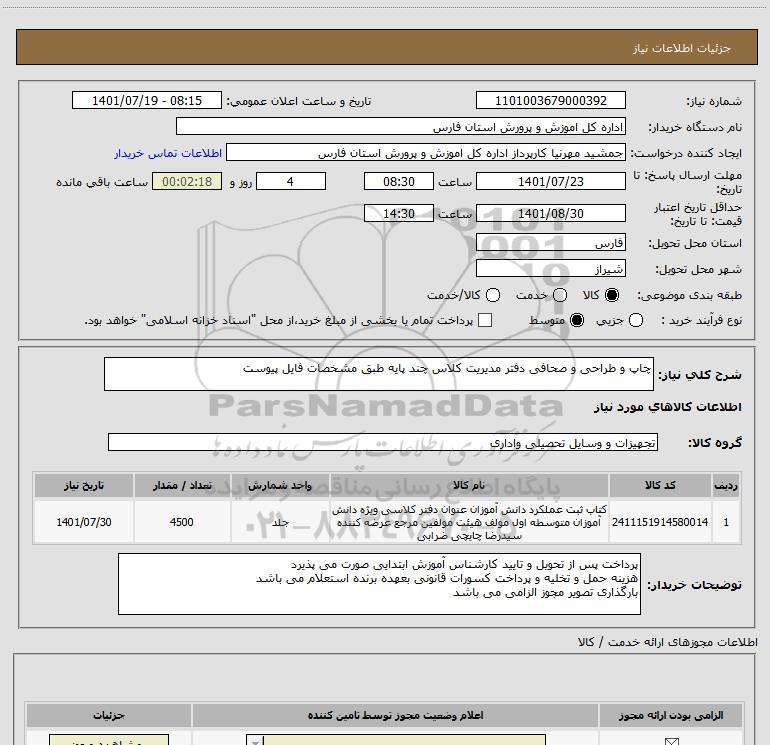Select the کالا radio button

[x=612, y=295]
